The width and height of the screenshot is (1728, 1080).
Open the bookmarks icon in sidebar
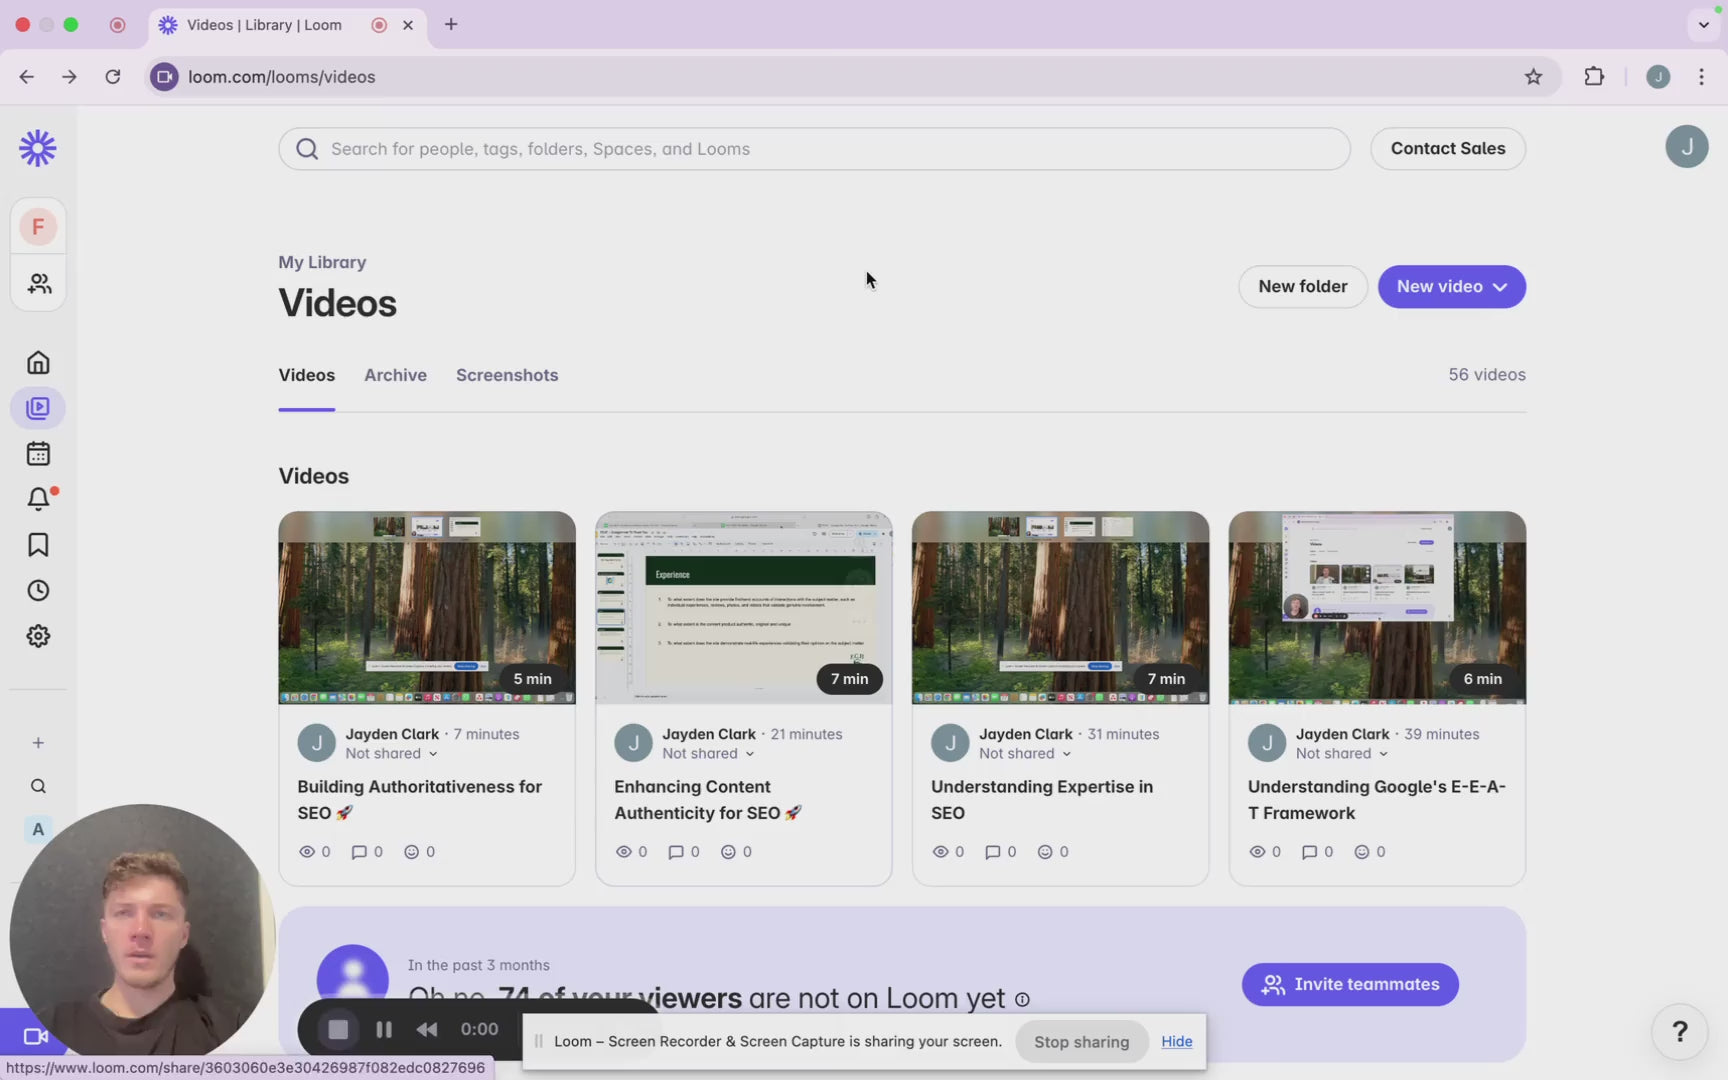tap(38, 545)
